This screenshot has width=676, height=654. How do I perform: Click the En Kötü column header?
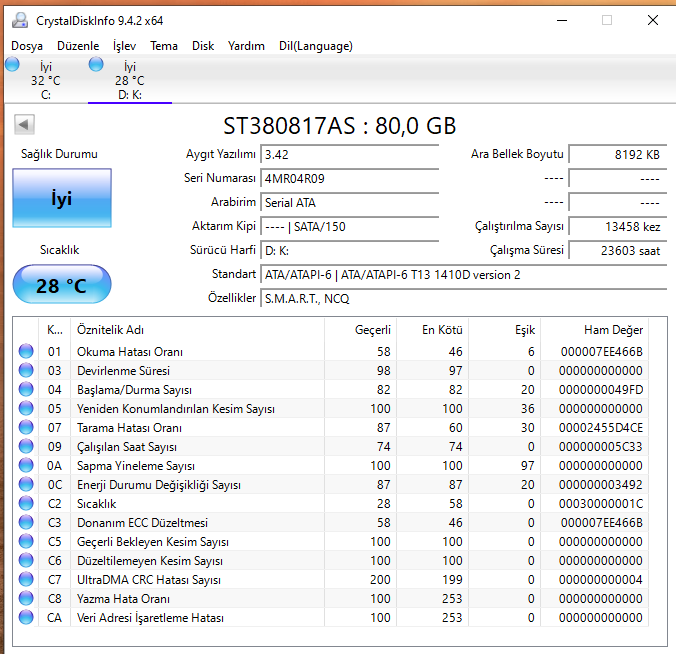click(432, 330)
